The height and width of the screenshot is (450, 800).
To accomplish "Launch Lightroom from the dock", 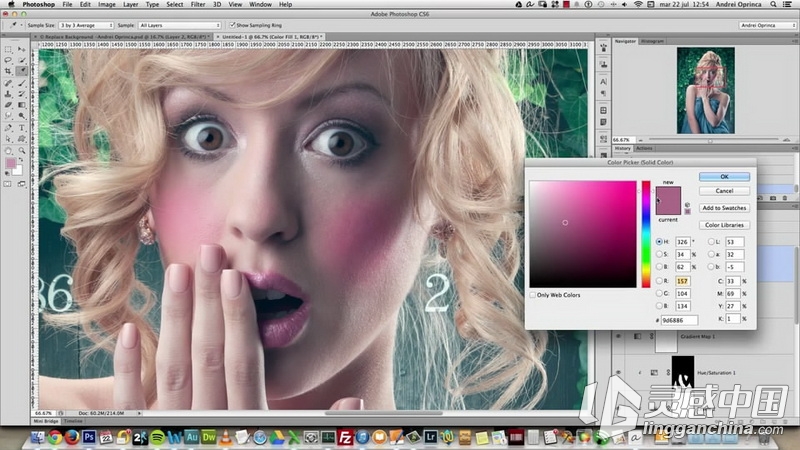I will (x=430, y=437).
